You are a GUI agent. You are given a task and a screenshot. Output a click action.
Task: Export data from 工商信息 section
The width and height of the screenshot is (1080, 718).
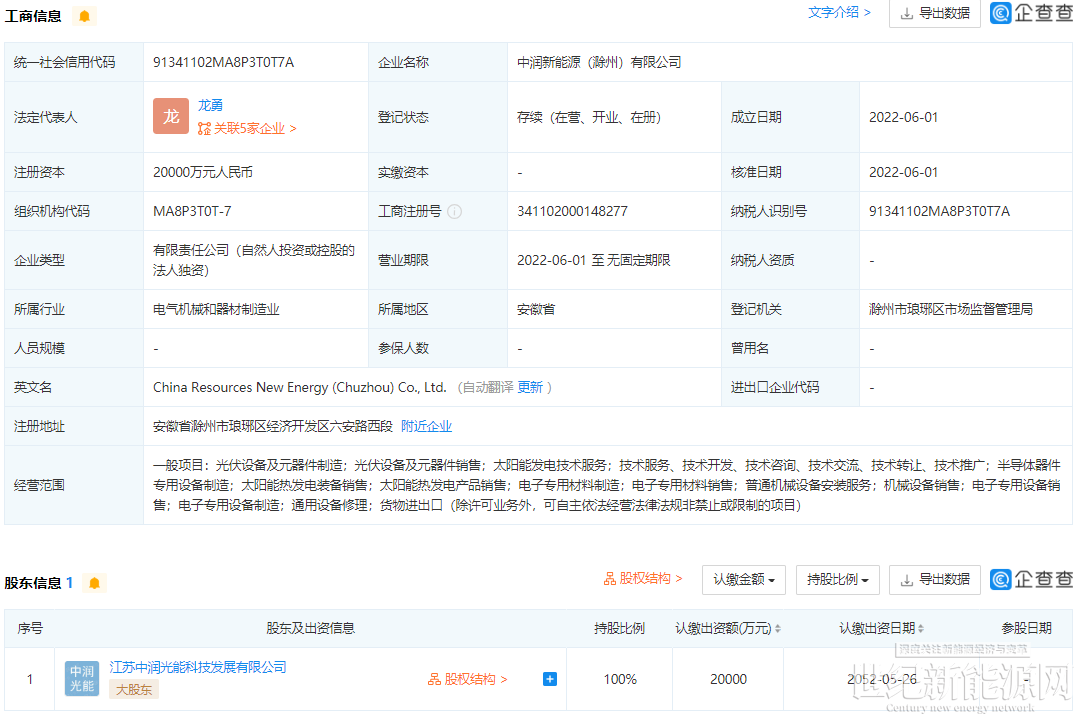(934, 14)
